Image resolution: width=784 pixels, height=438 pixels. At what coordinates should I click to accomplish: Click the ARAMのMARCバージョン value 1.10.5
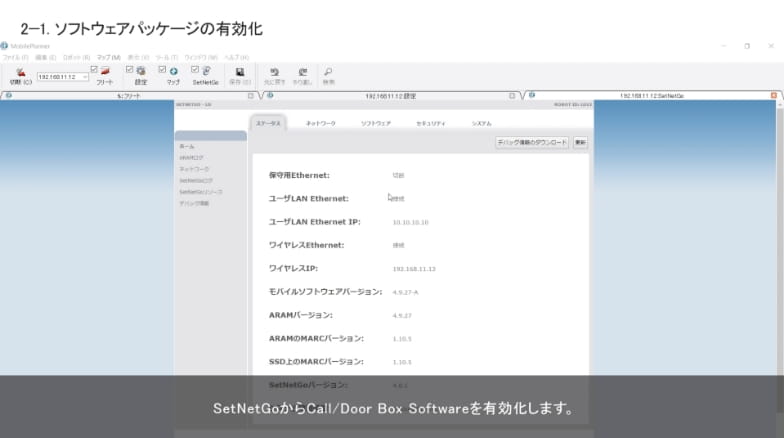click(402, 339)
